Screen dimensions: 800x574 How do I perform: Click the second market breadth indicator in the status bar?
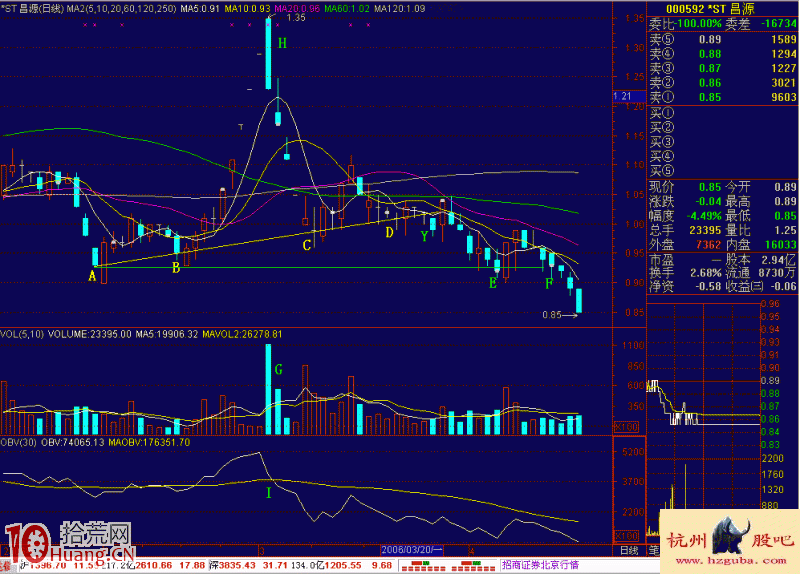point(473,565)
